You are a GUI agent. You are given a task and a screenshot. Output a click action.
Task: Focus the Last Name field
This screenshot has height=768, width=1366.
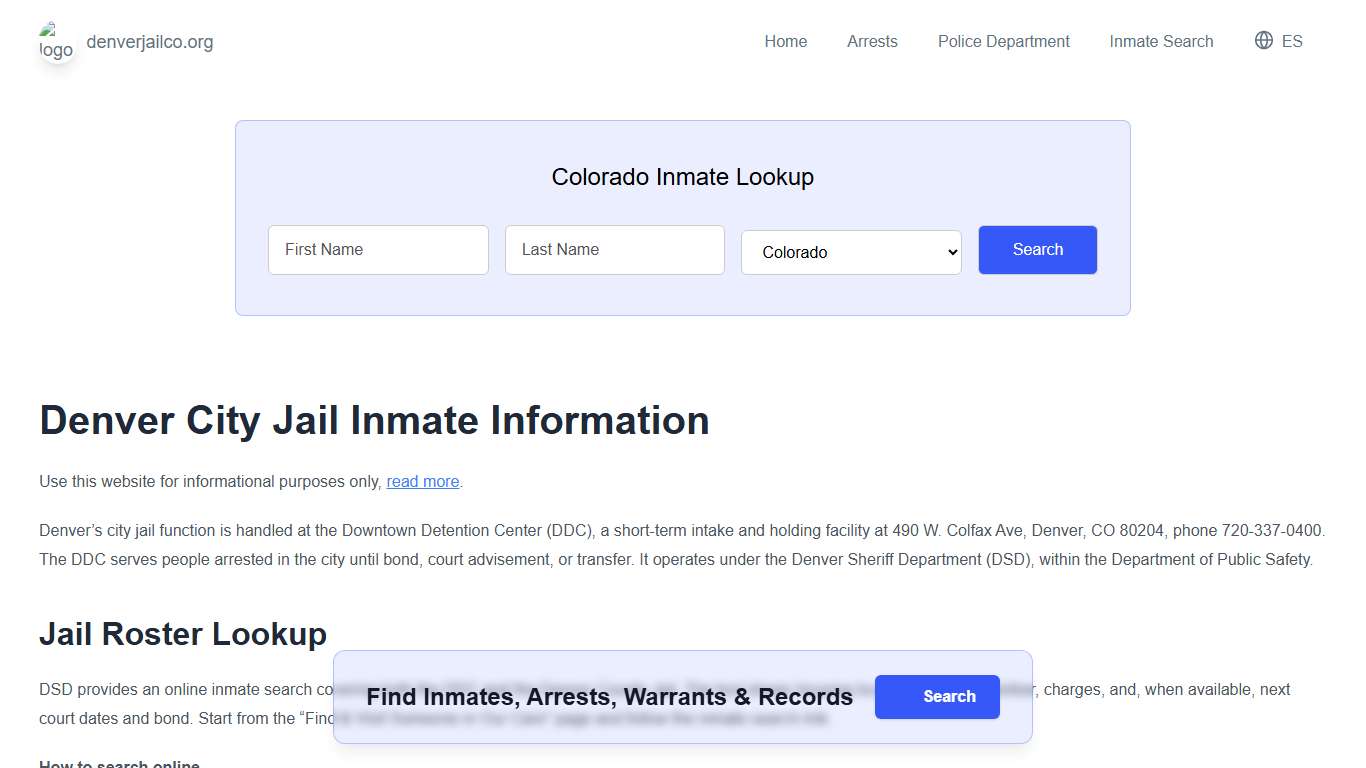(x=615, y=250)
